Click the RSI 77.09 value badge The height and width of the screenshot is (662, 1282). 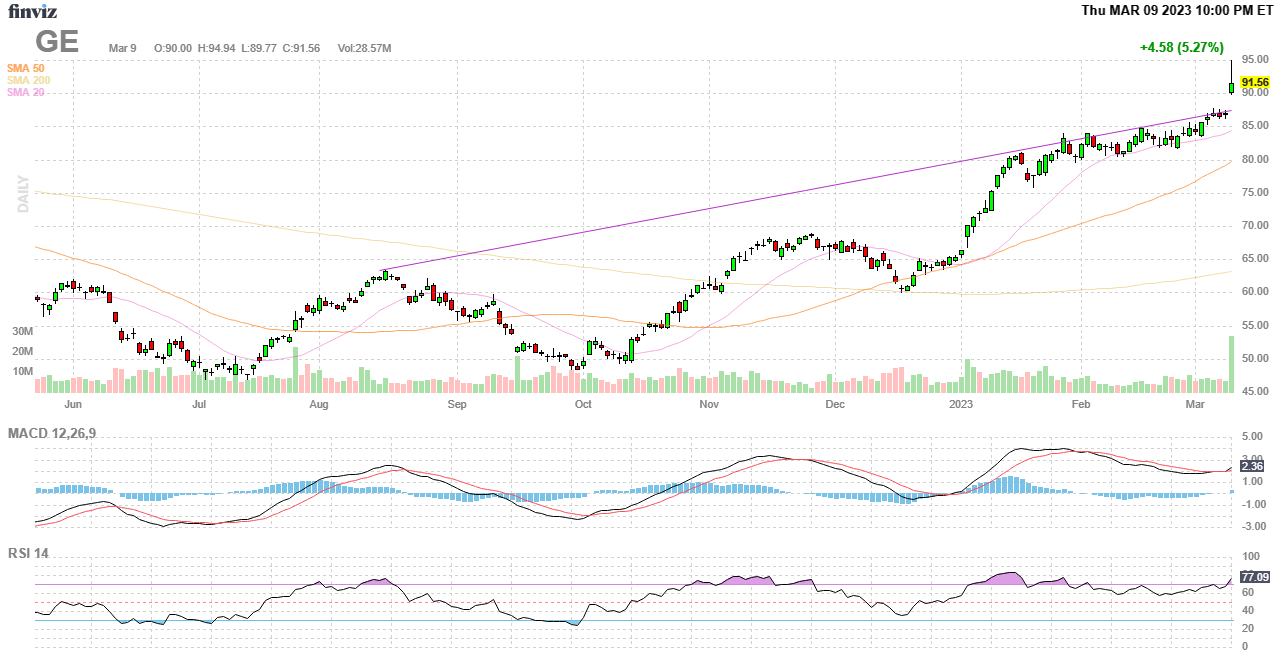click(1254, 577)
